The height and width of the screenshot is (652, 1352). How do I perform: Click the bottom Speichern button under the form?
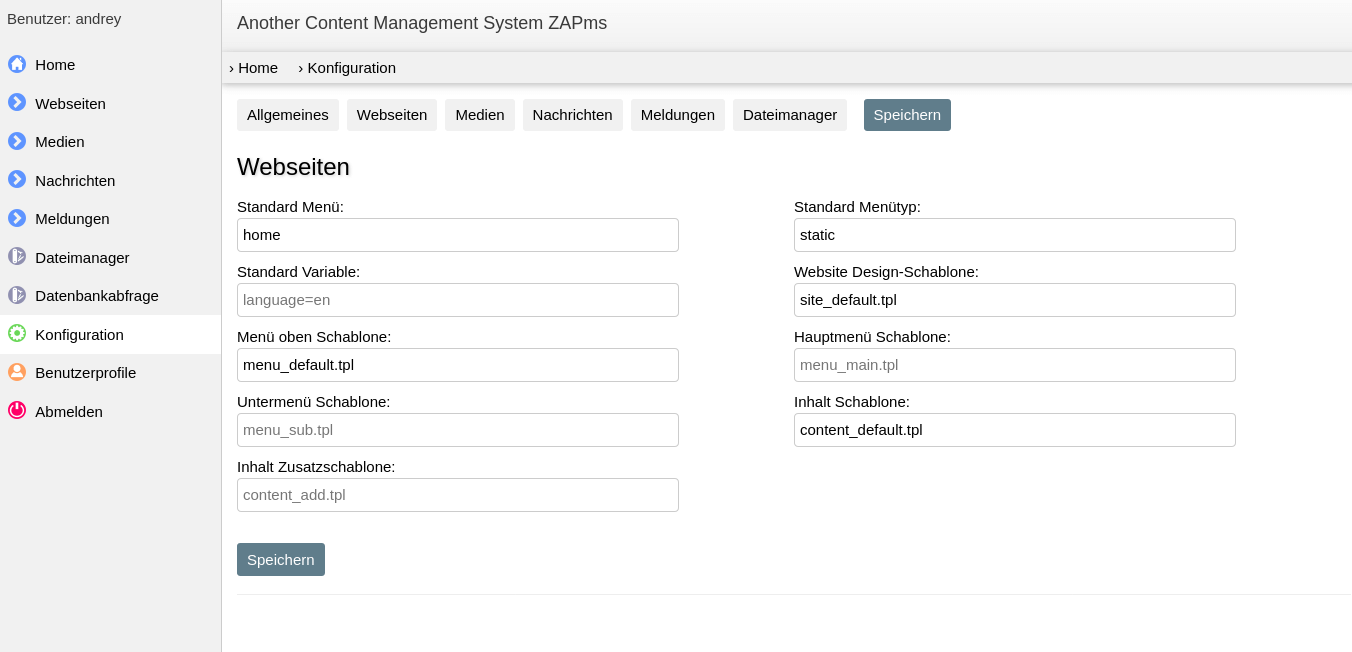coord(281,559)
